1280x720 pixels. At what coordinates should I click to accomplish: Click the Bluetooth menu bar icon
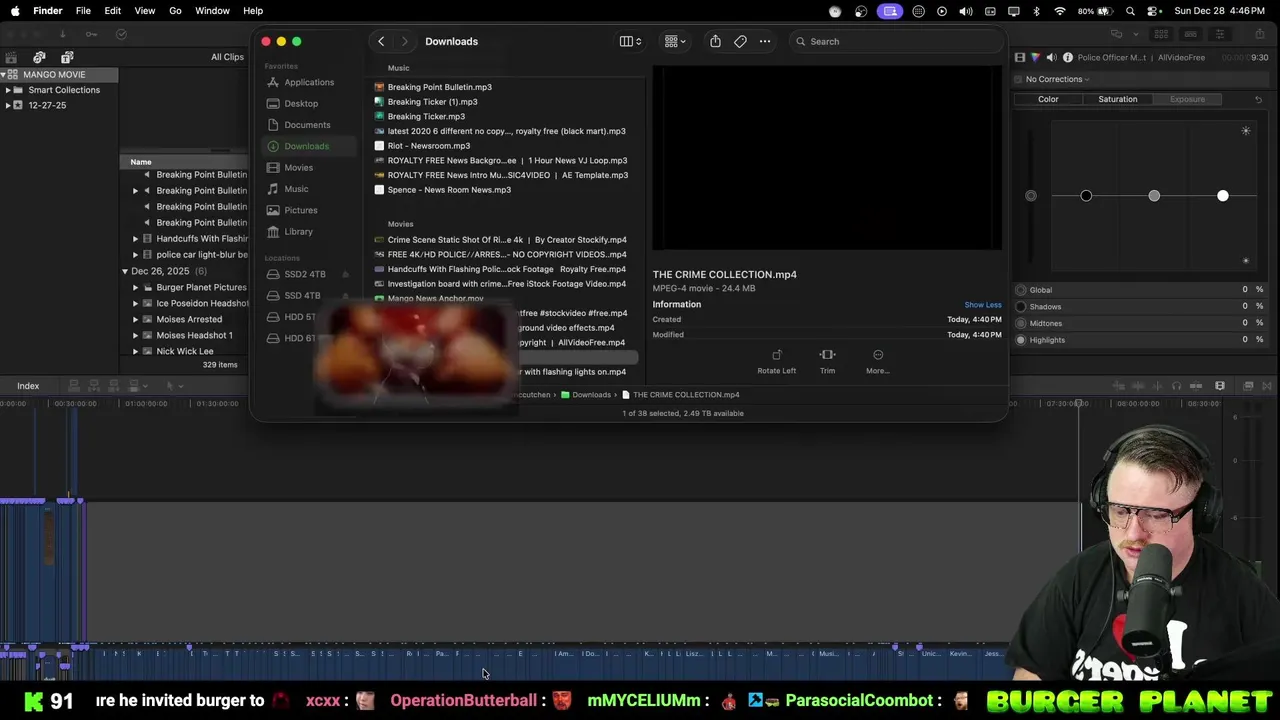tap(1036, 11)
